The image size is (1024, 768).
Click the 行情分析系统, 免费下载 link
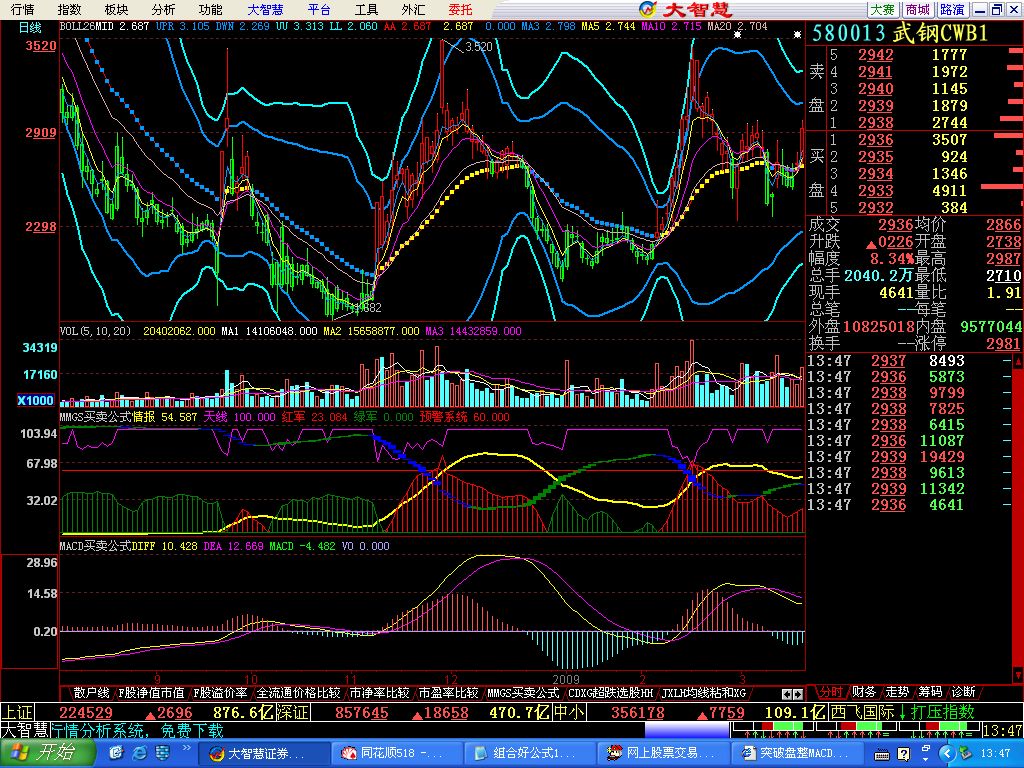[x=137, y=730]
